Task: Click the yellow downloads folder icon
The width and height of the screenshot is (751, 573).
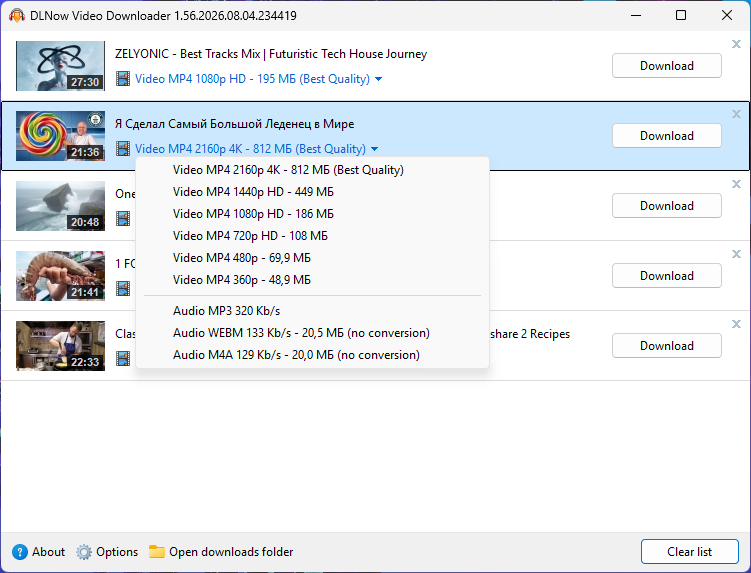Action: click(157, 552)
